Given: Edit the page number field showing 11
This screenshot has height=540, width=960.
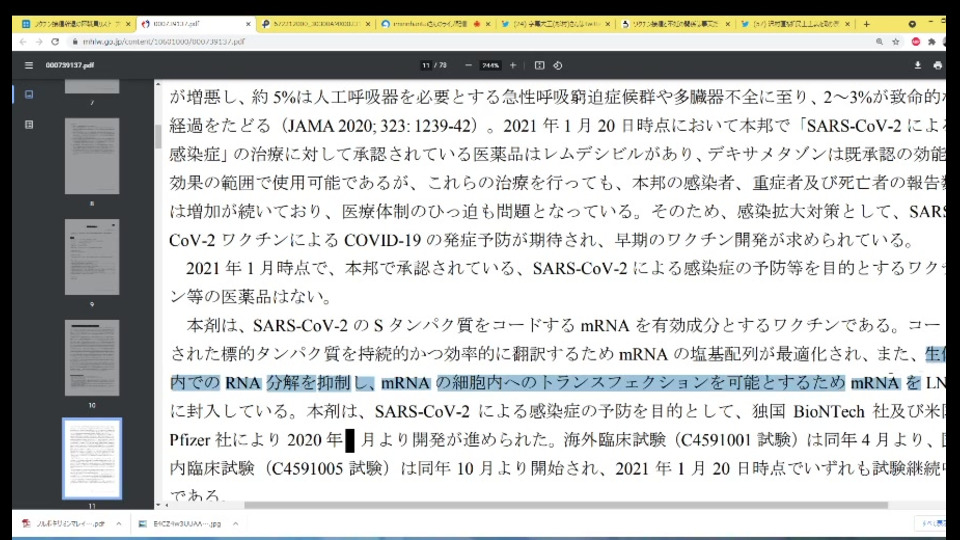Looking at the screenshot, I should [x=426, y=65].
